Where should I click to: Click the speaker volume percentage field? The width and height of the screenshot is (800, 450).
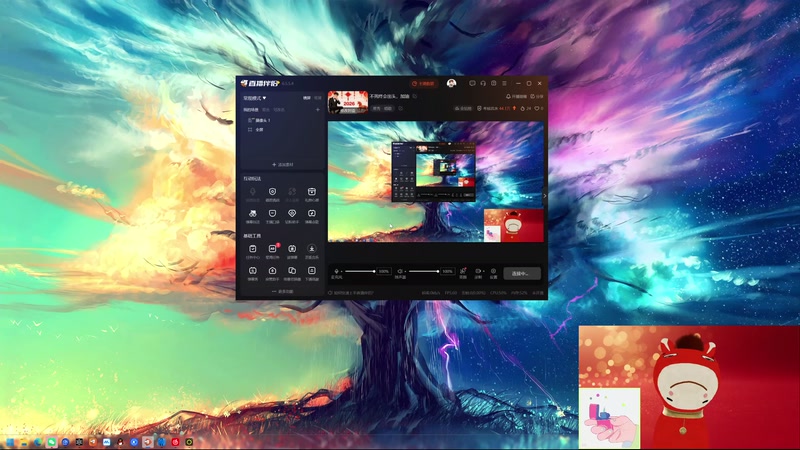coord(447,271)
